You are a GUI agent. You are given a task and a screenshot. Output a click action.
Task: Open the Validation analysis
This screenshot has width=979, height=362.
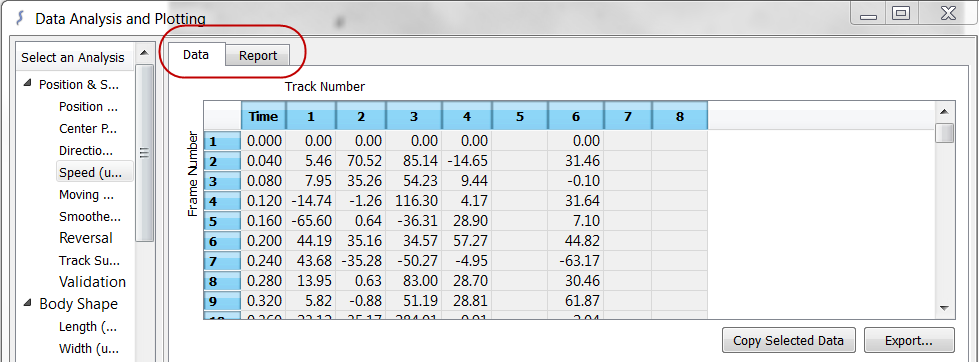[92, 281]
